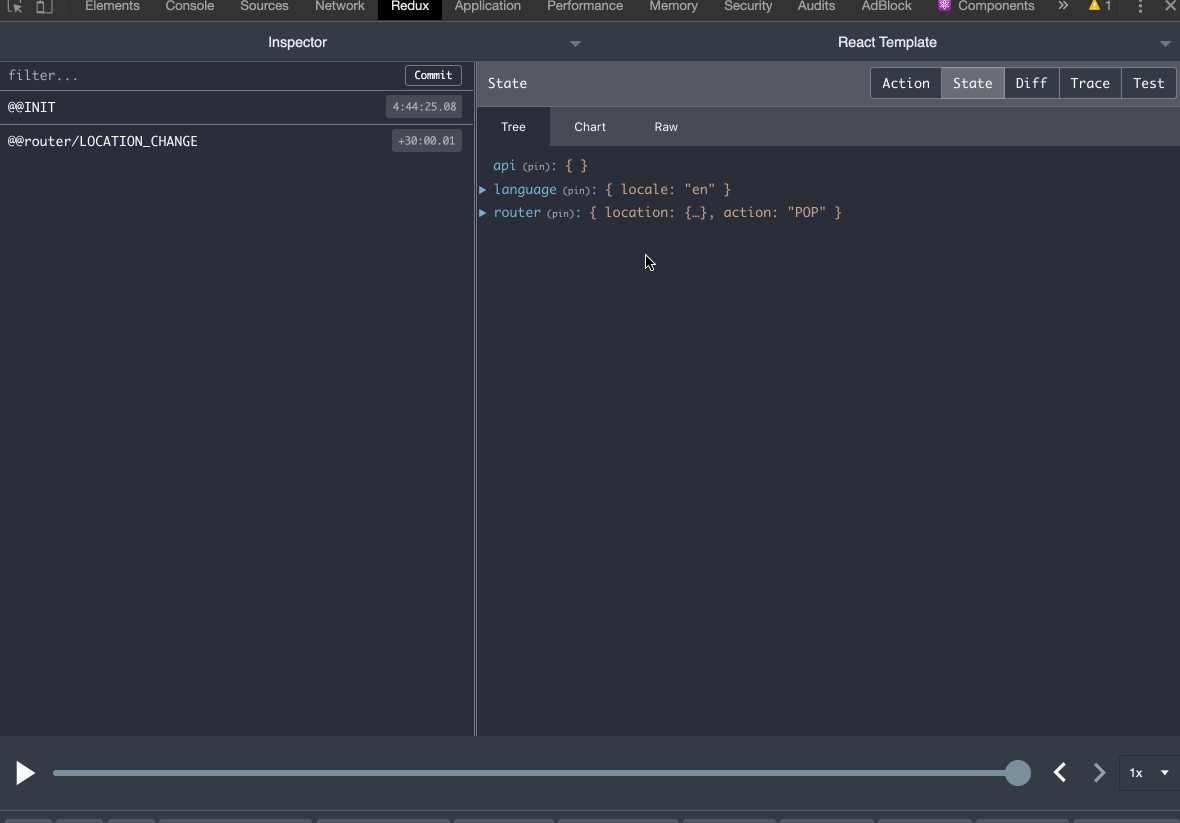Open DevTools three-dot options menu
This screenshot has height=823, width=1180.
tap(1140, 7)
